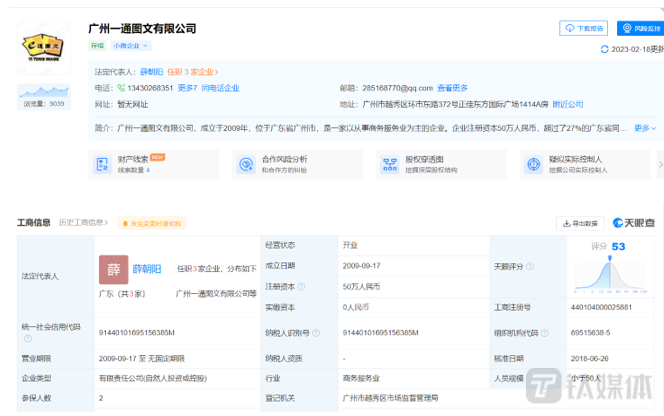Expand the 小微企业 tag dropdown
Image resolution: width=664 pixels, height=416 pixels.
pos(131,45)
